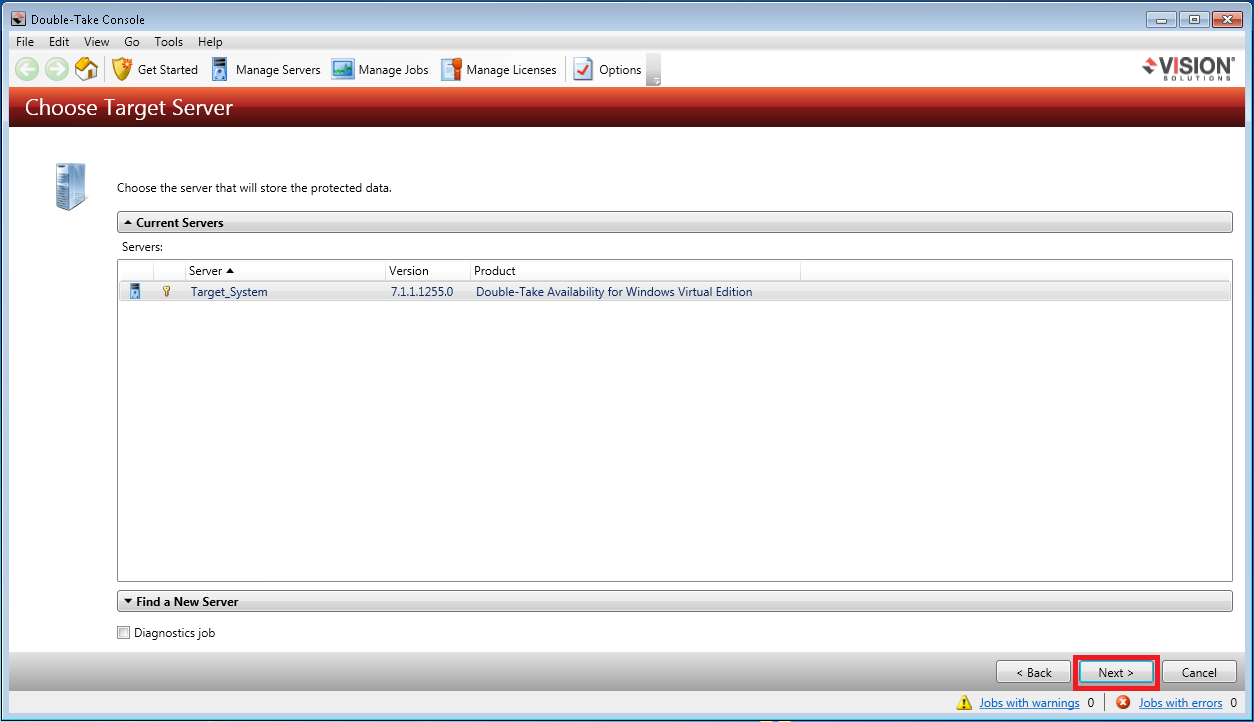Open Manage Jobs from the toolbar
Screen dimensions: 1254x722
381,69
